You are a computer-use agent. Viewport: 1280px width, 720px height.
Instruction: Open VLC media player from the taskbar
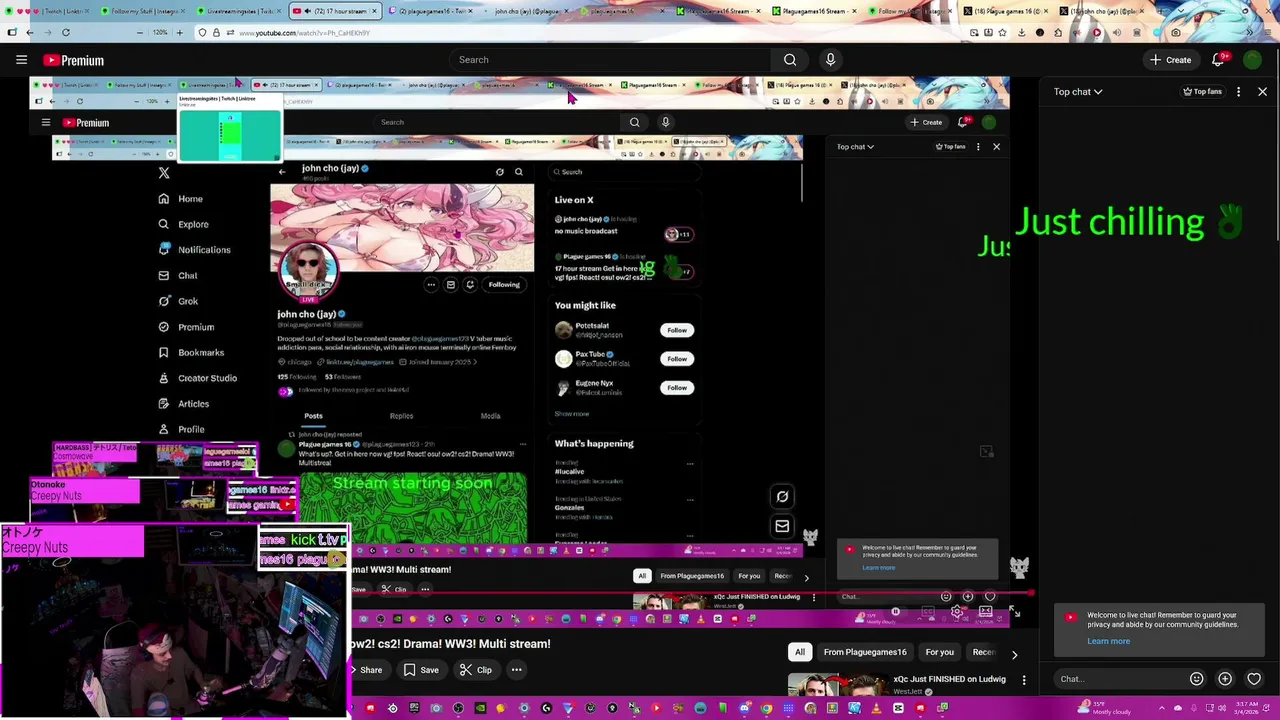coord(876,708)
